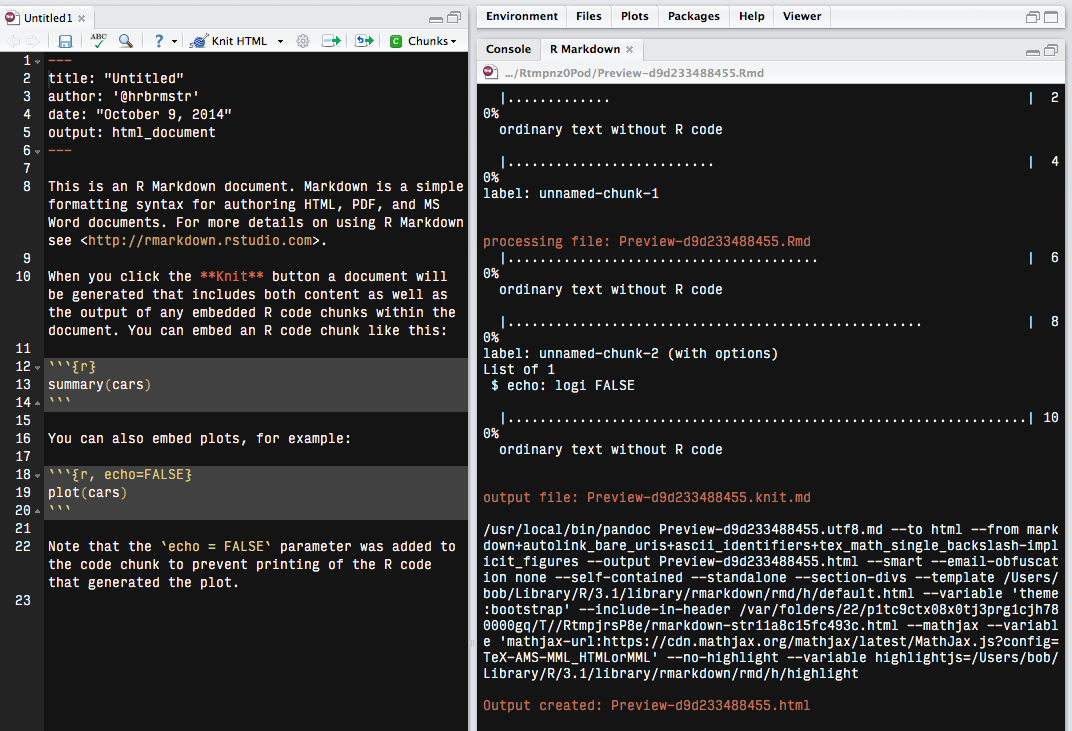The width and height of the screenshot is (1072, 731).
Task: Switch to the Viewer tab
Action: 802,16
